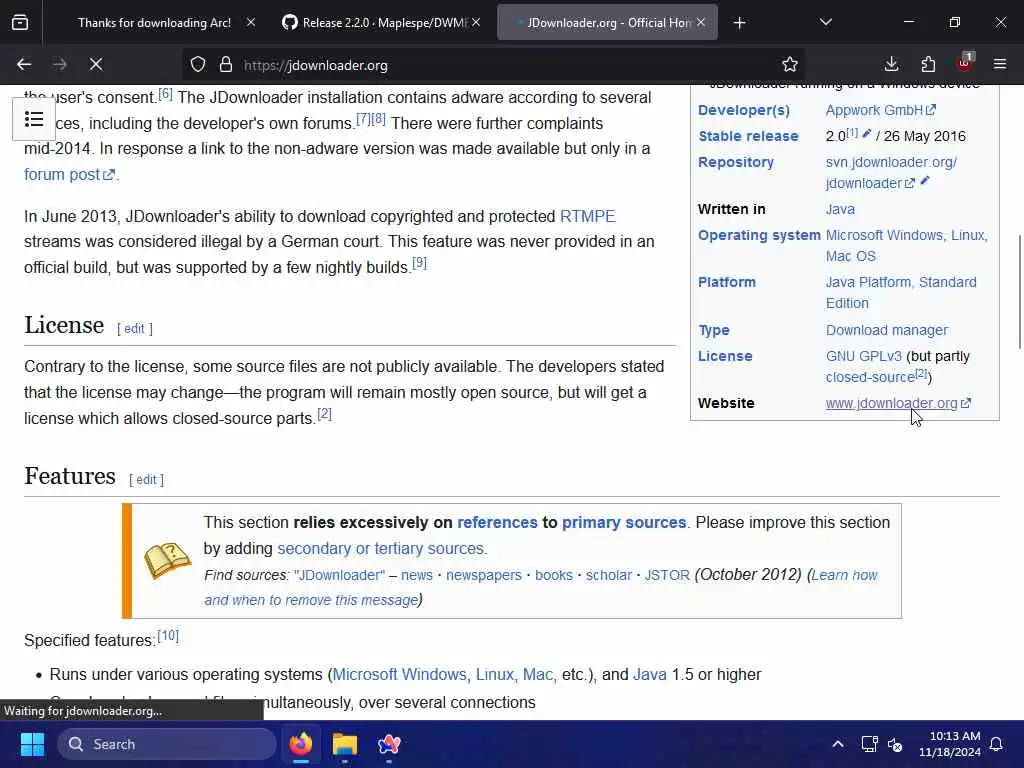
Task: Open a new browser tab
Action: tap(739, 23)
